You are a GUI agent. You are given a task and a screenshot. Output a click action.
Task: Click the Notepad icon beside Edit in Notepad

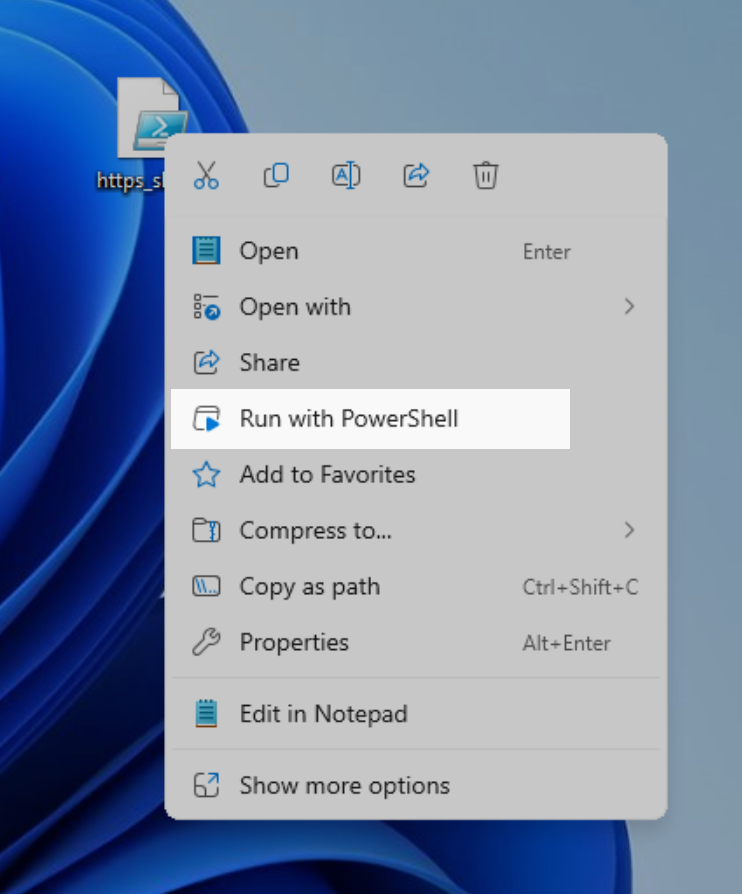206,714
